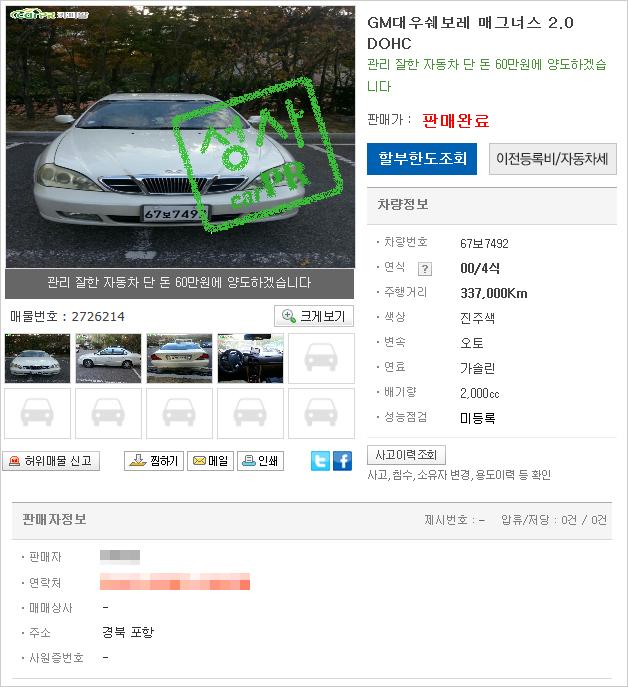
Task: Click the first empty placeholder car thumbnail
Action: pyautogui.click(x=321, y=358)
